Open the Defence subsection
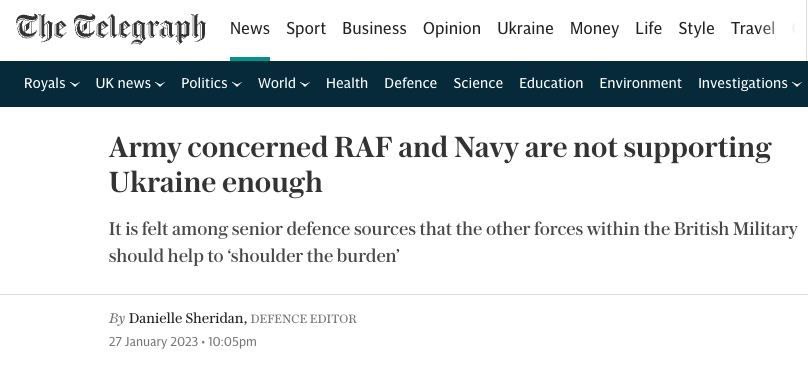808x368 pixels. click(x=410, y=83)
